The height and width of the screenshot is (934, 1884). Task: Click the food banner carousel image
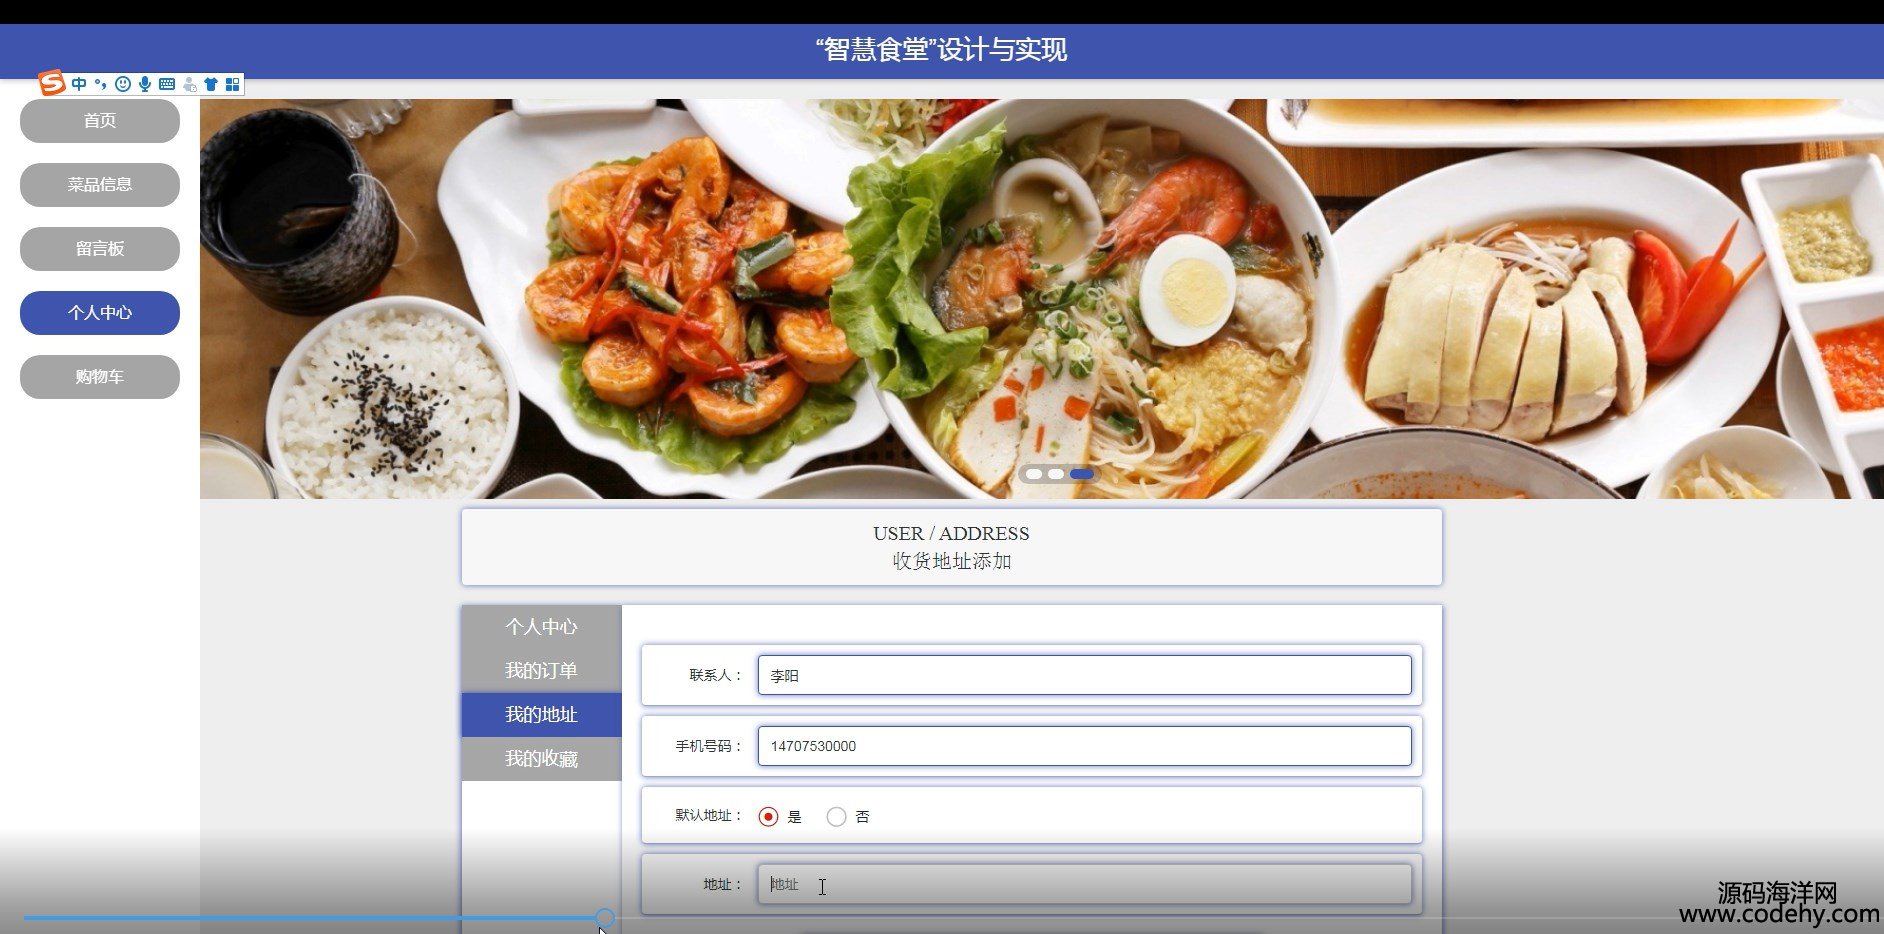click(x=1042, y=298)
